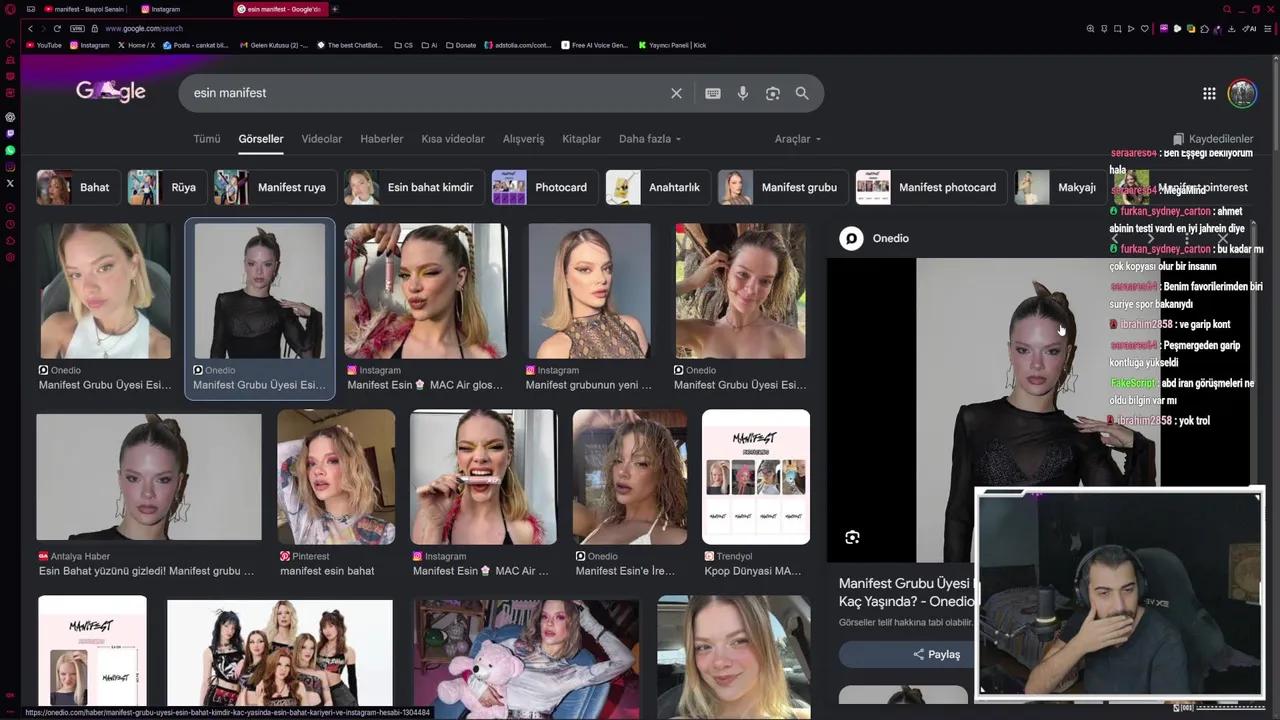Select the Haberler tab
This screenshot has width=1280, height=720.
coord(381,139)
